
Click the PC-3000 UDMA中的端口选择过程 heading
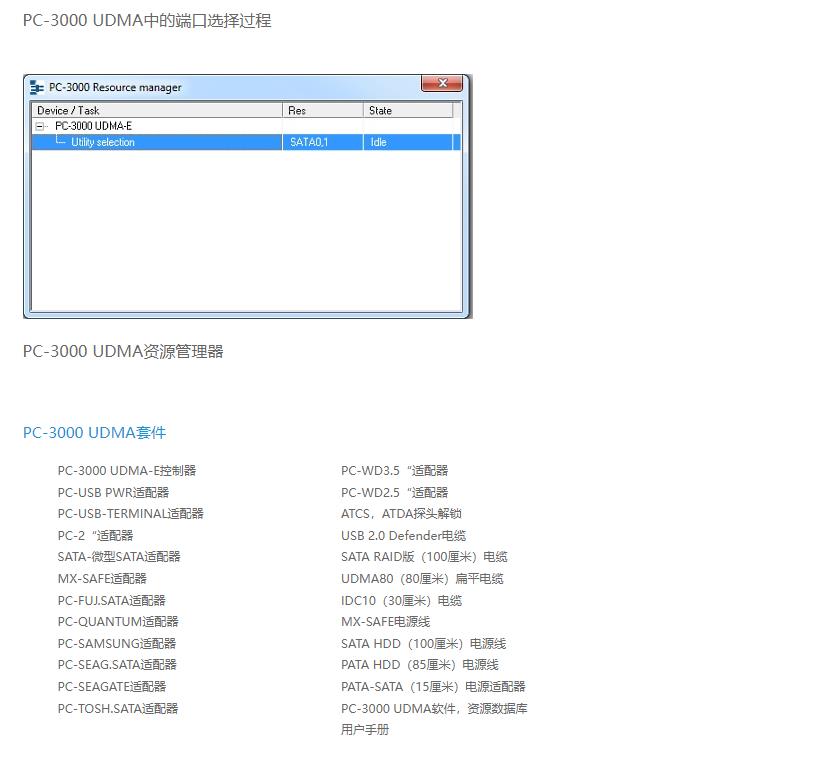(x=147, y=21)
